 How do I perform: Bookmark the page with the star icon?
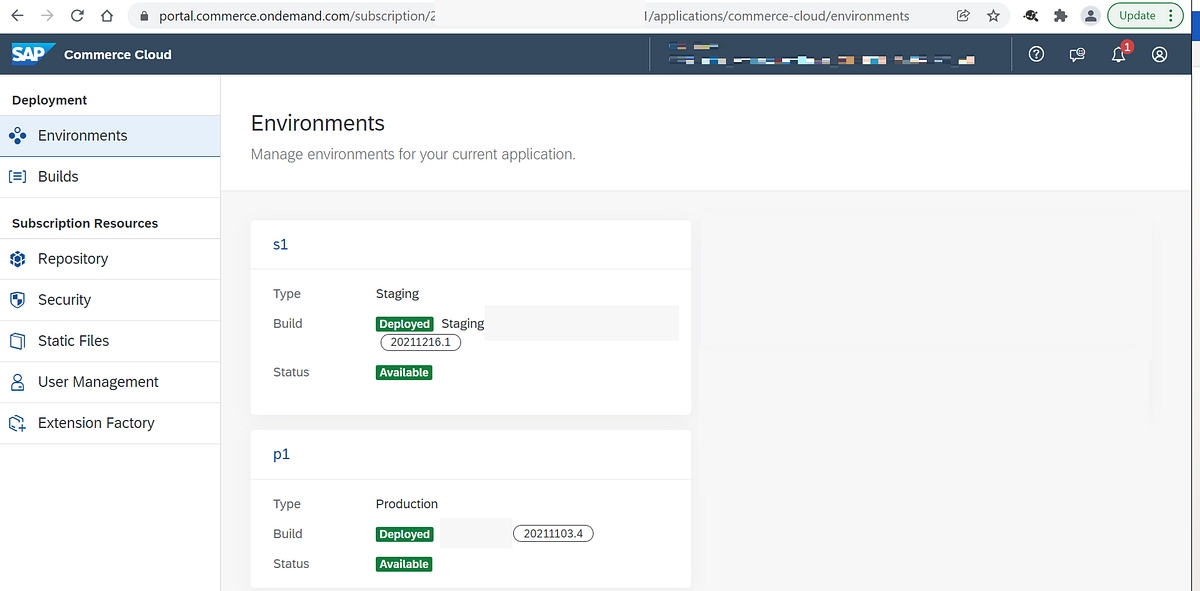992,15
